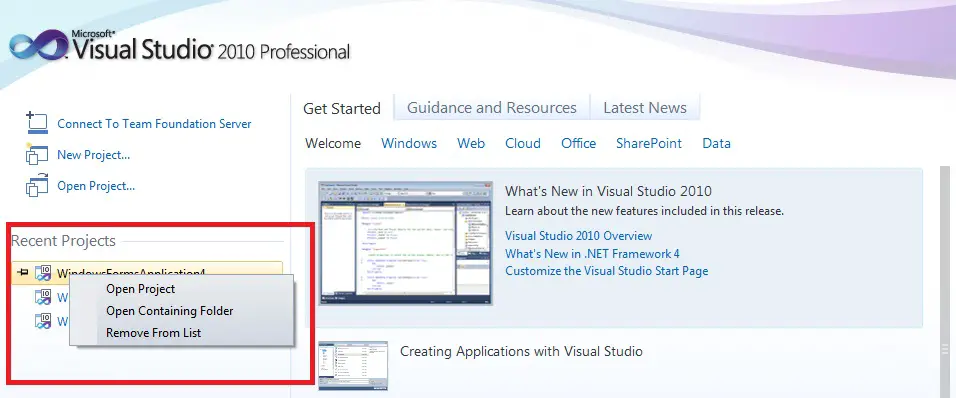Switch to the Guidance and Resources tab
Viewport: 956px width, 398px height.
[491, 108]
